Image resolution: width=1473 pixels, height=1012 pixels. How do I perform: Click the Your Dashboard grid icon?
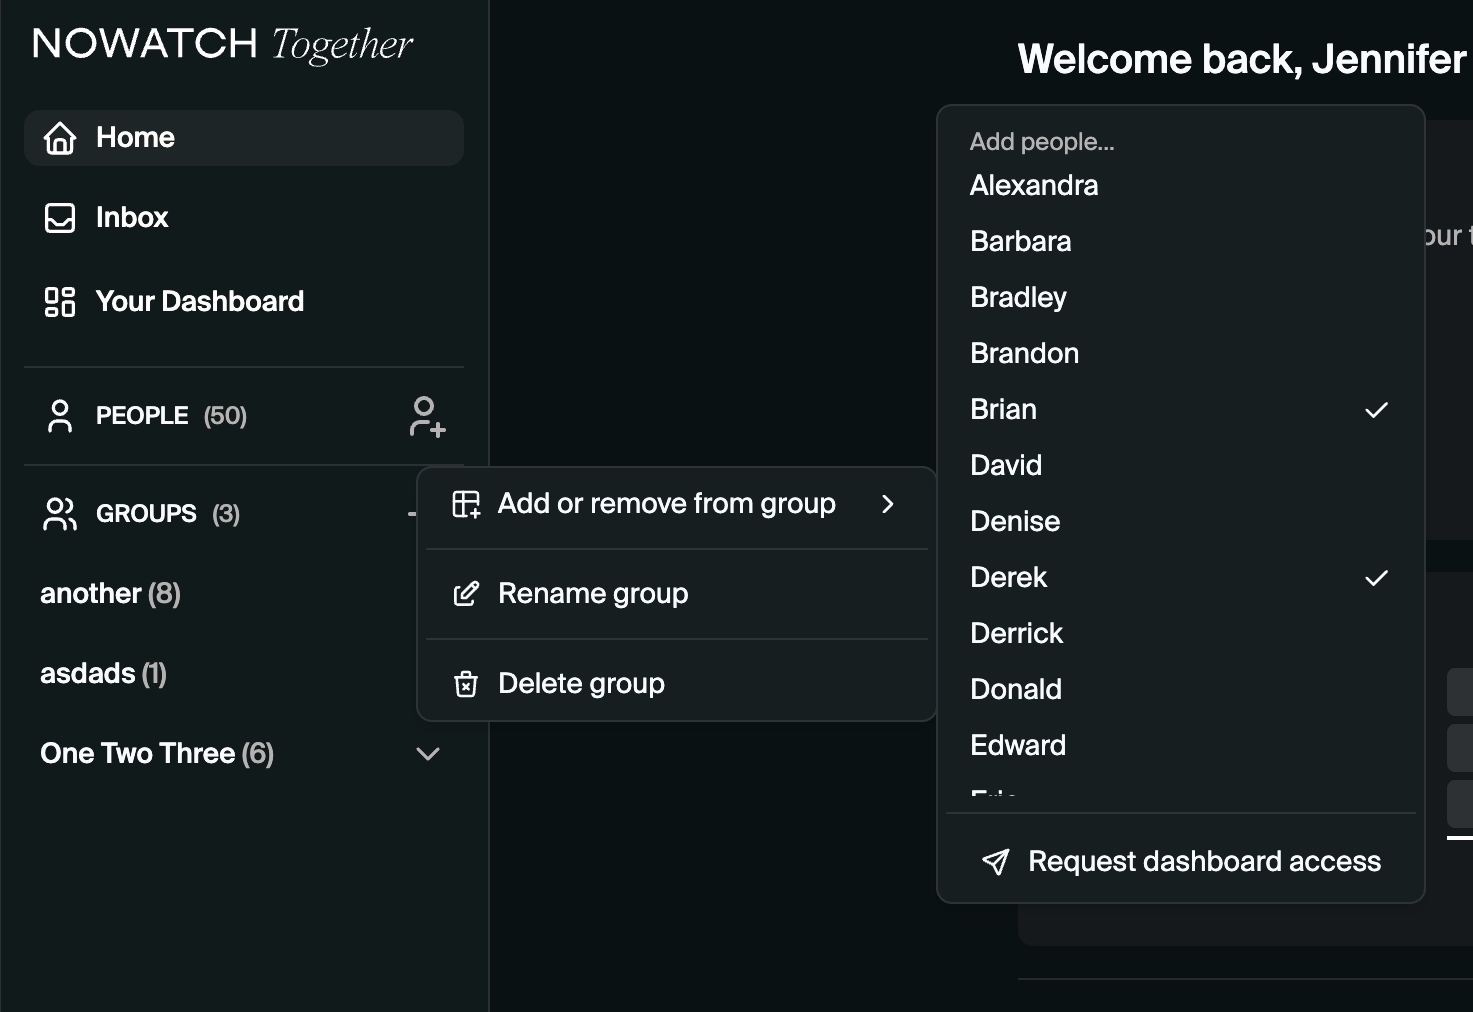[60, 301]
